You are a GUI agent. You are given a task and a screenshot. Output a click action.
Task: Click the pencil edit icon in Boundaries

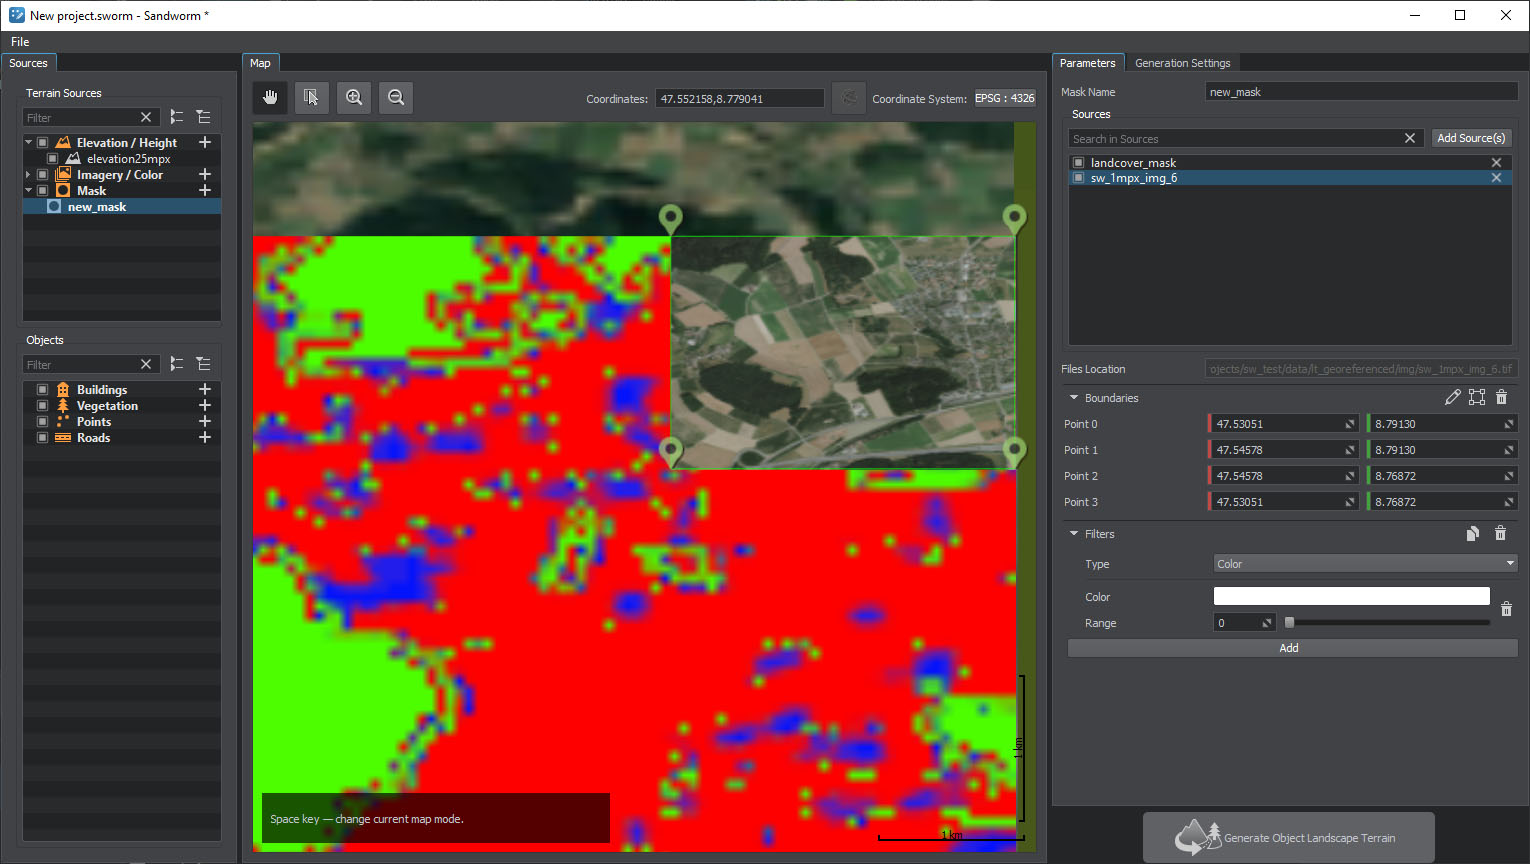click(x=1453, y=397)
